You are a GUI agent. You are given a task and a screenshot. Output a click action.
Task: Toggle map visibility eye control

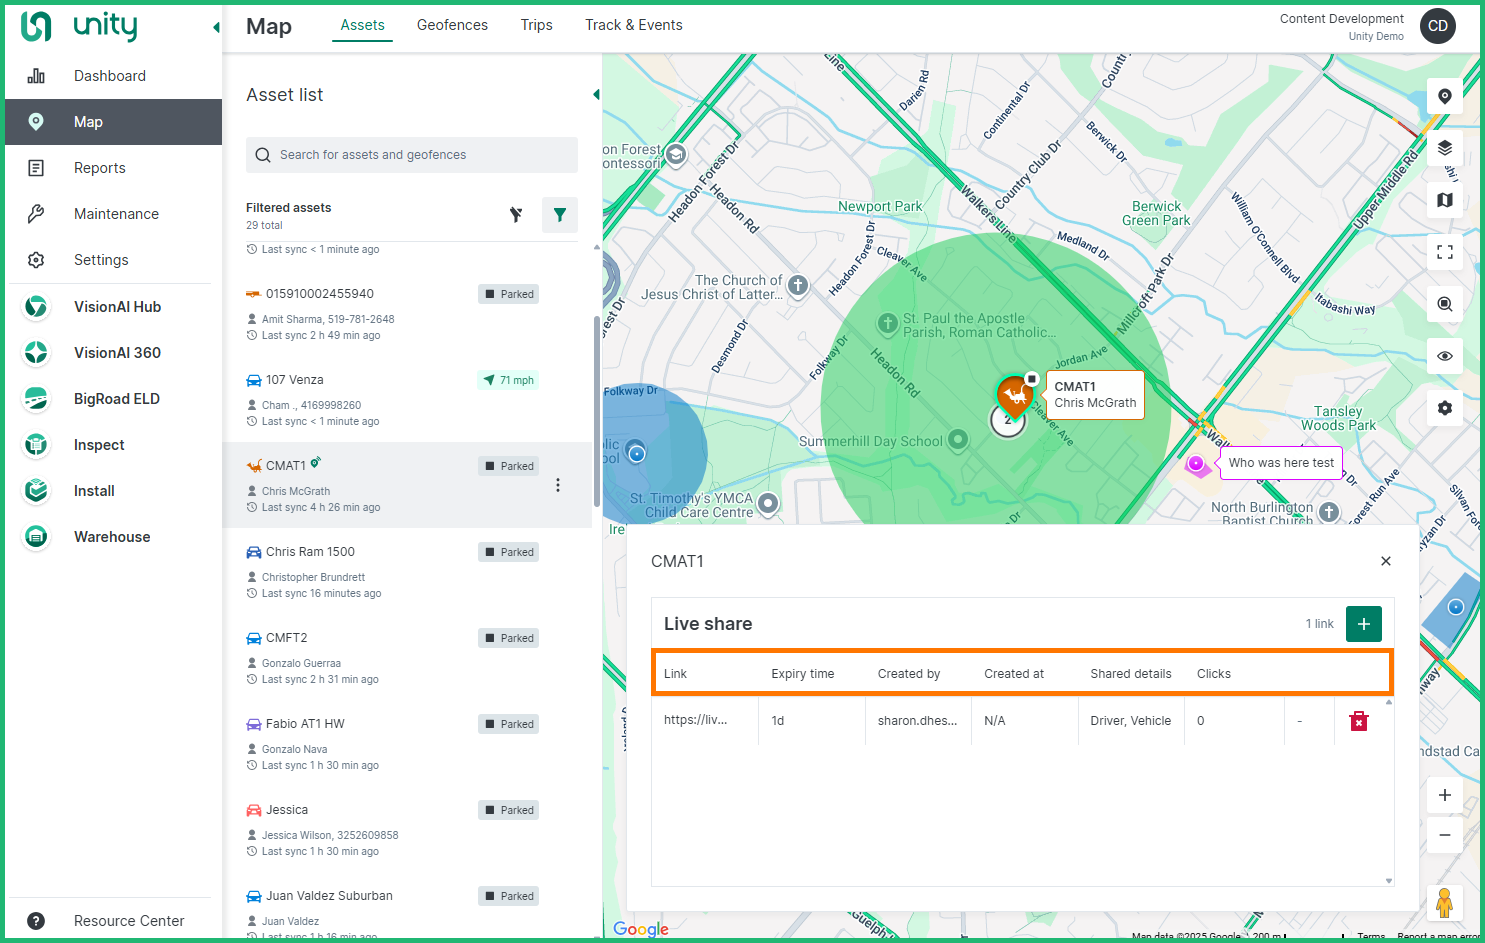point(1444,356)
